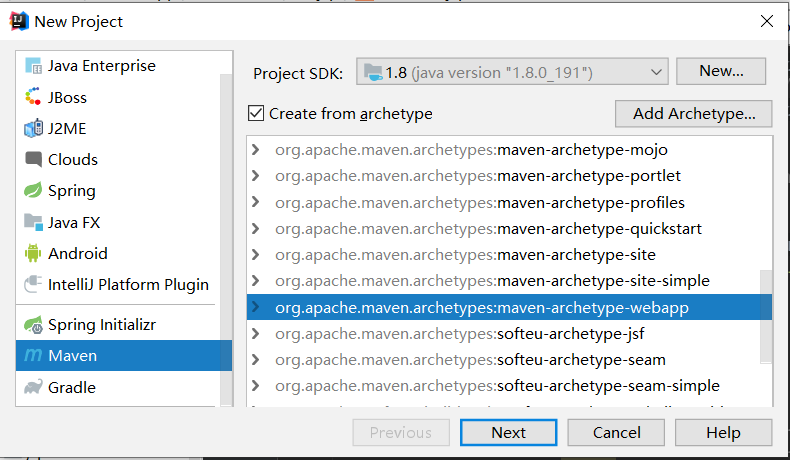Select Java FX project type label

pos(74,222)
